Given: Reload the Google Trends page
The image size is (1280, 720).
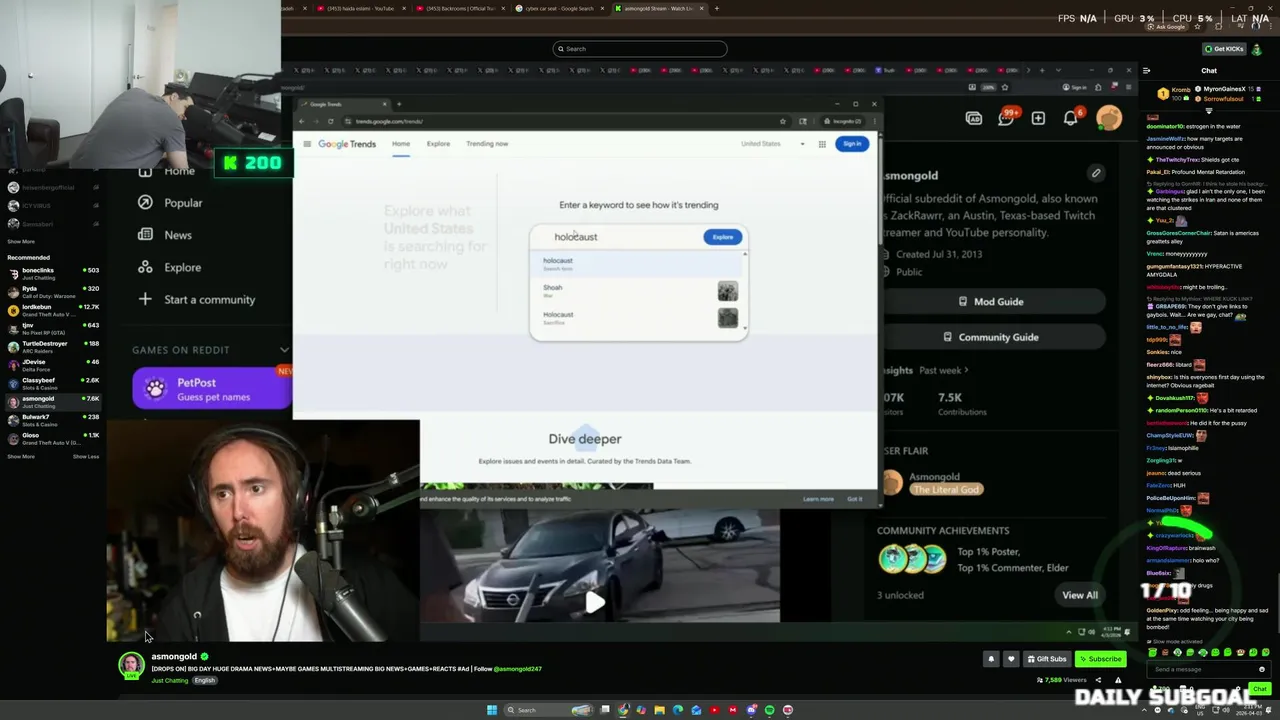Looking at the screenshot, I should pyautogui.click(x=330, y=121).
